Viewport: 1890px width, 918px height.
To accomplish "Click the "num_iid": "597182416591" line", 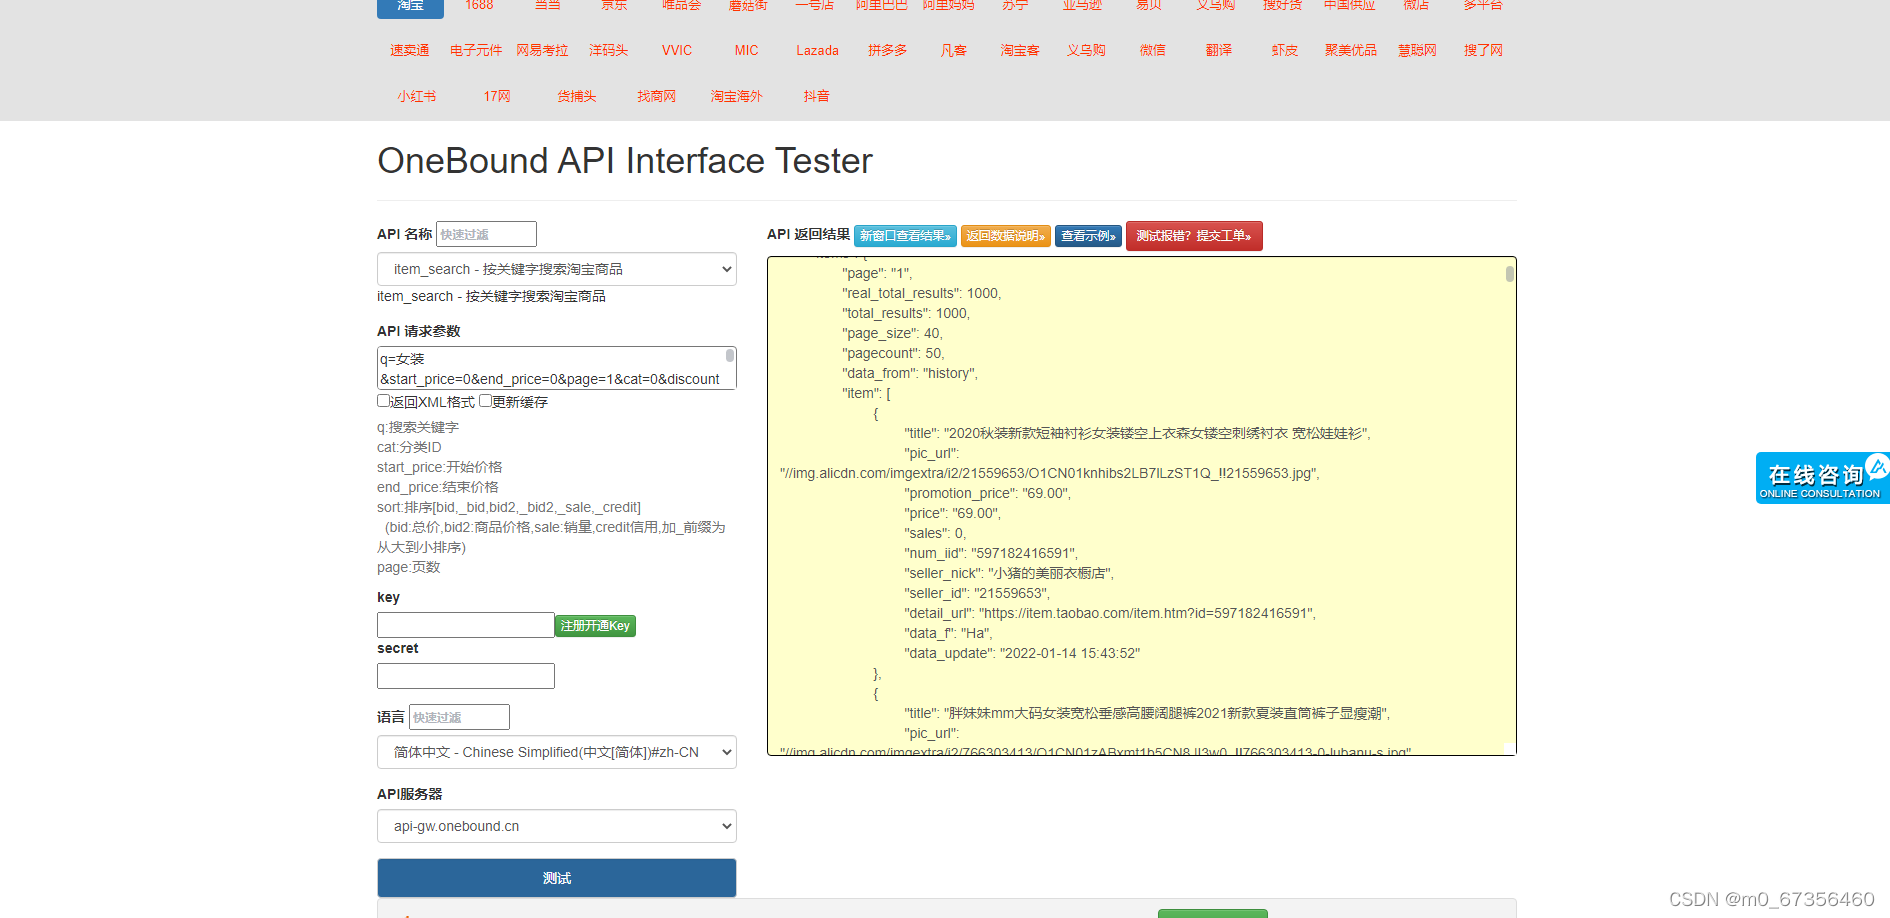I will (x=991, y=553).
